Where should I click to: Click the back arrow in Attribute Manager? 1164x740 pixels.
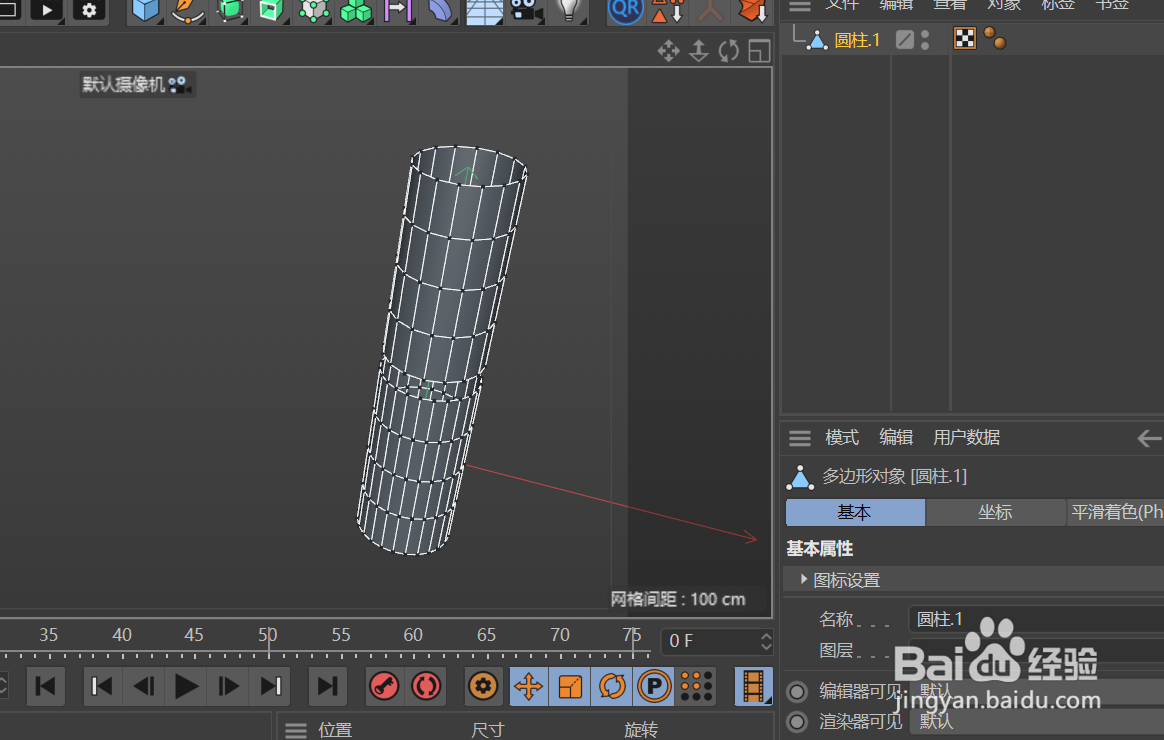point(1149,438)
